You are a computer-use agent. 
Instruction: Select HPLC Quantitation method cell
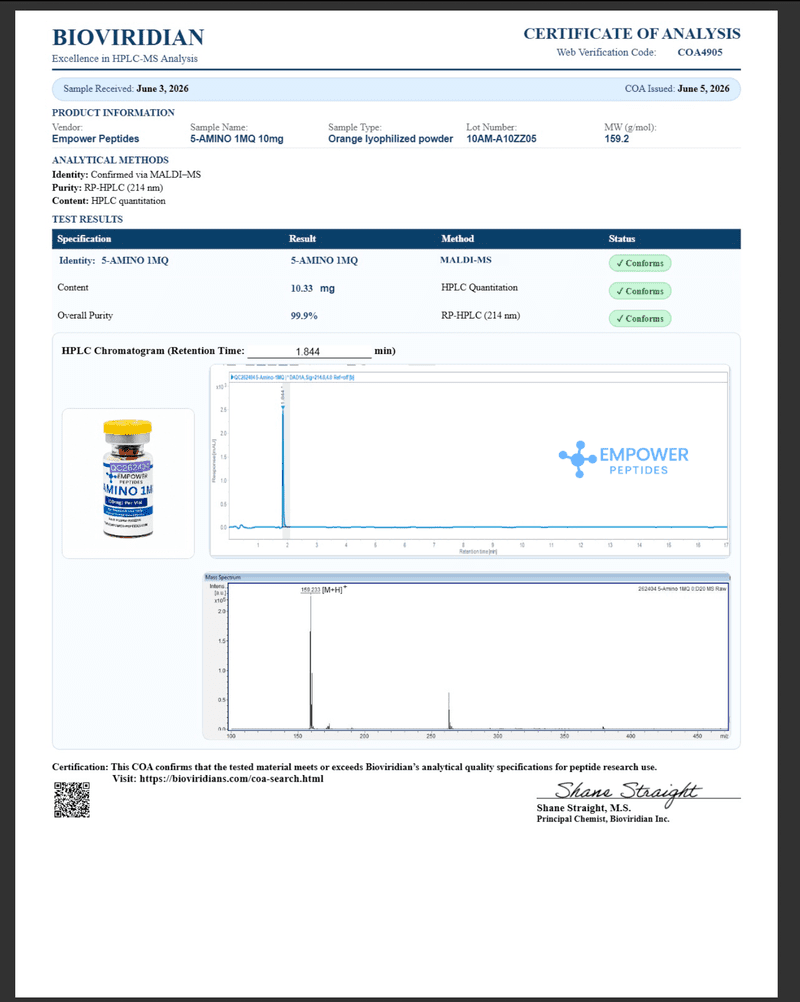(479, 288)
